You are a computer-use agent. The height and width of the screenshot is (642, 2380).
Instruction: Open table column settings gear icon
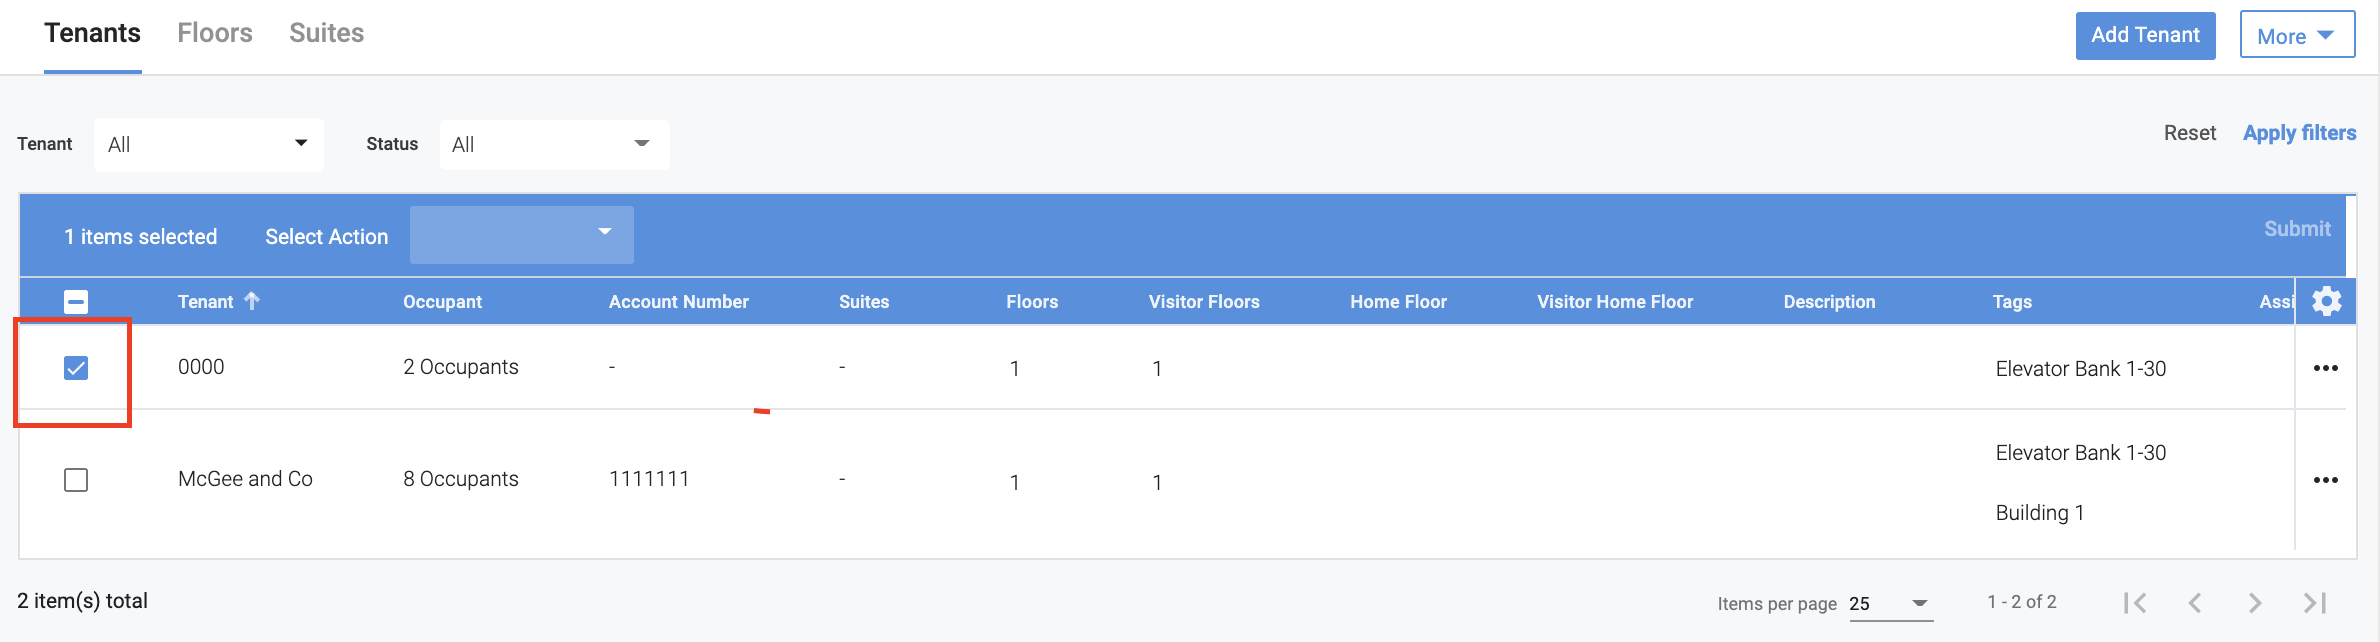pos(2326,301)
